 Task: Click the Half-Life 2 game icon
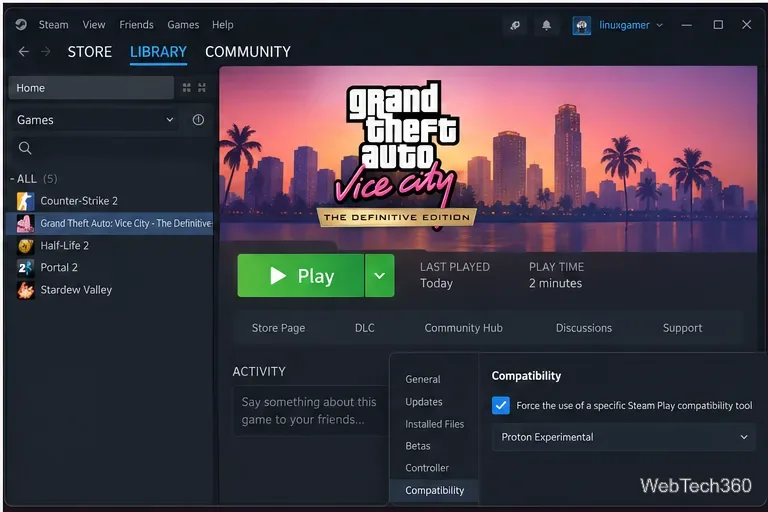[25, 245]
